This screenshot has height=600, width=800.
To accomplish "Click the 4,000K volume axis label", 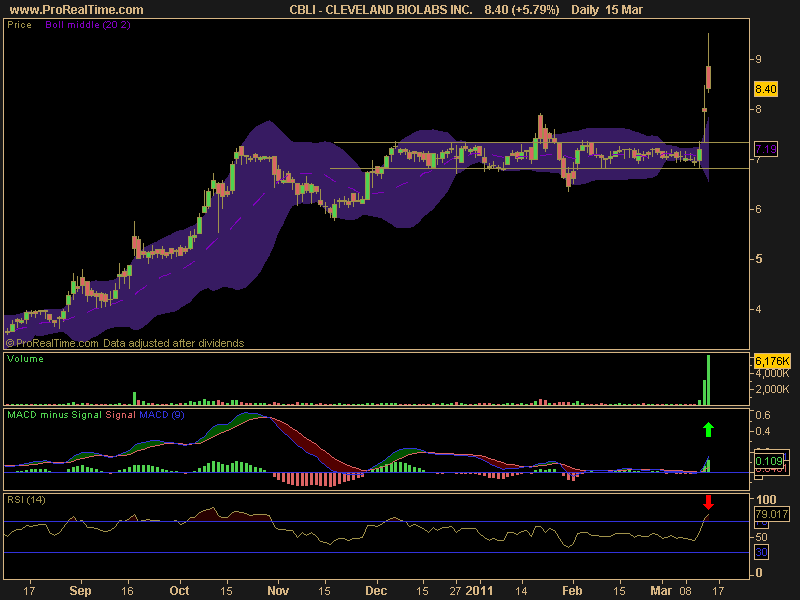I will point(772,374).
